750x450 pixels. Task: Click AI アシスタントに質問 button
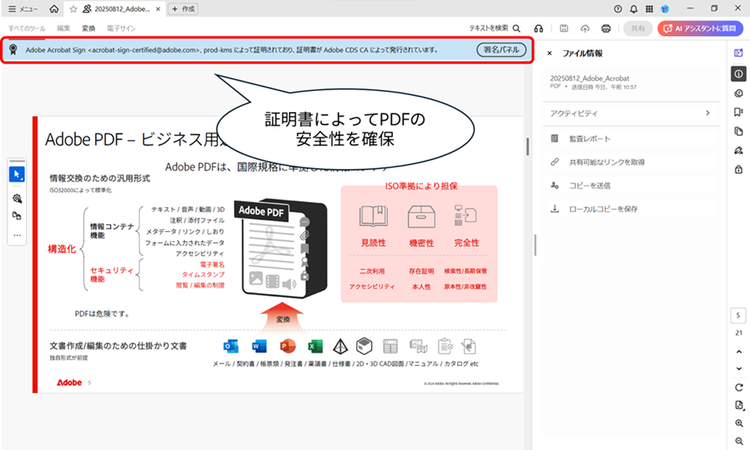coord(700,29)
